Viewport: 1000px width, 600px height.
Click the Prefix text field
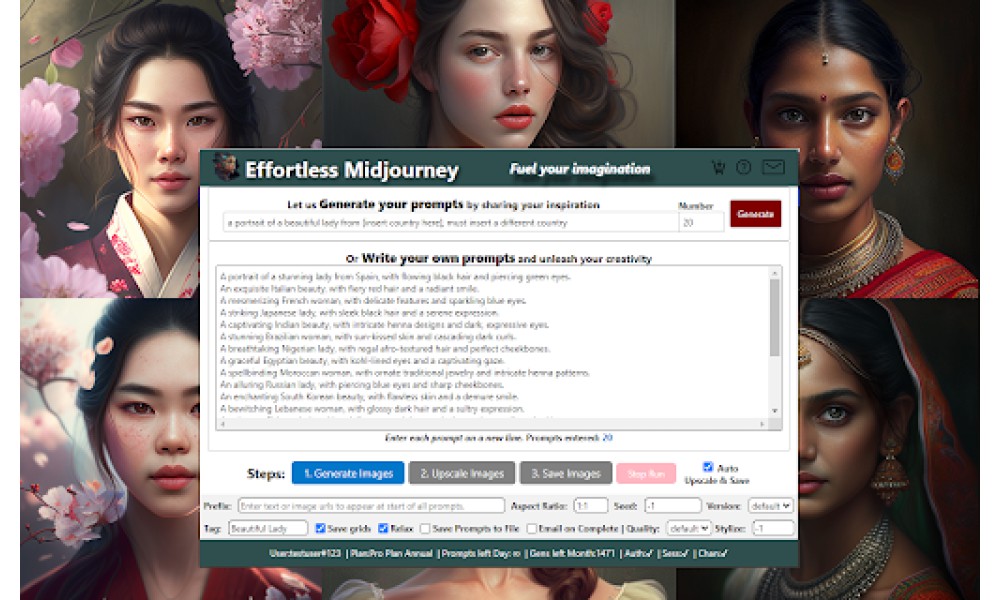(x=371, y=506)
